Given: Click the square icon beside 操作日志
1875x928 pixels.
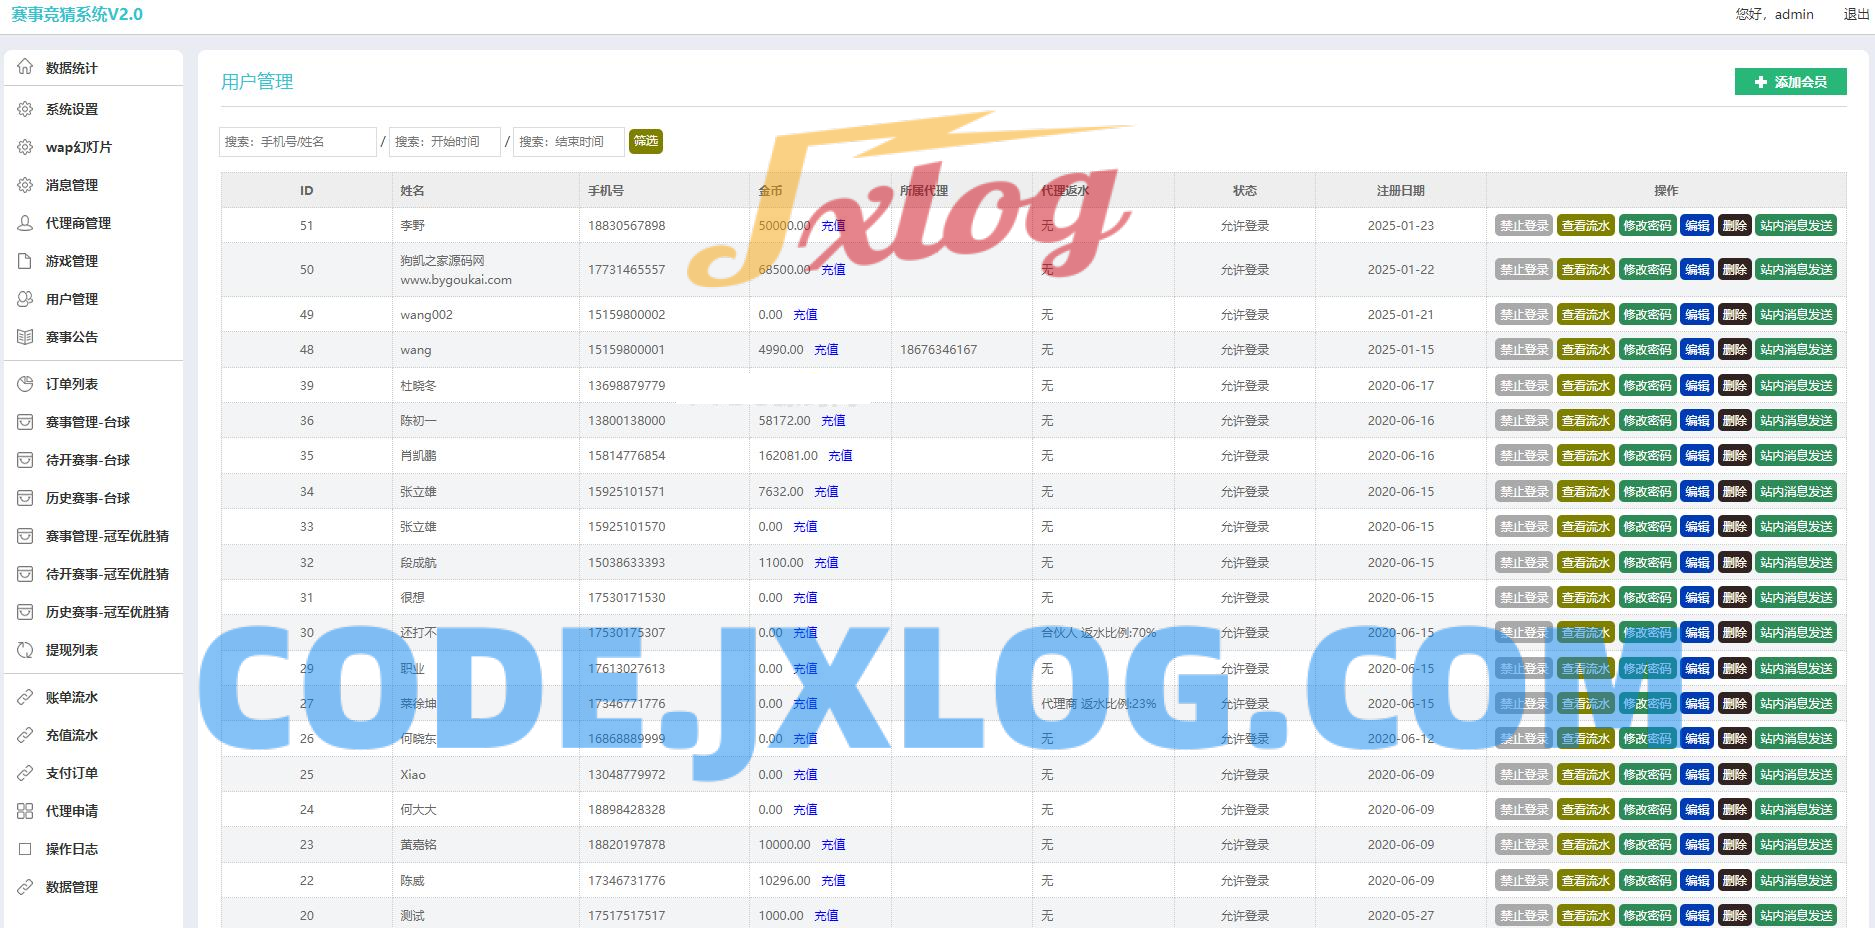Looking at the screenshot, I should [x=25, y=849].
